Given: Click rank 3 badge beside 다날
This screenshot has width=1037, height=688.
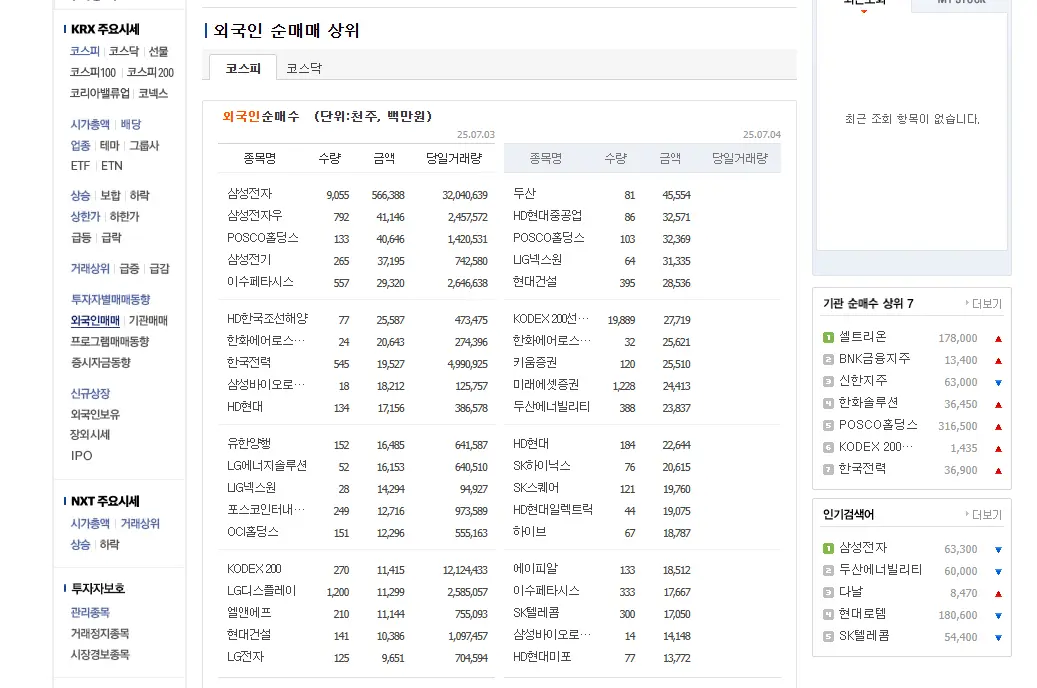Looking at the screenshot, I should (x=828, y=593).
